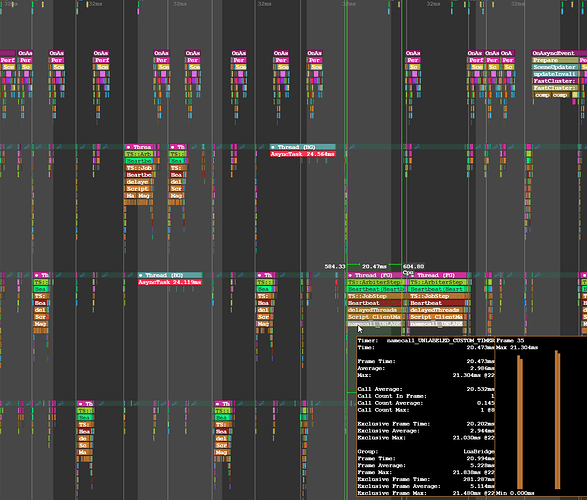Viewport: 587px width, 500px height.
Task: Click the 604.80 range end label
Action: [414, 266]
